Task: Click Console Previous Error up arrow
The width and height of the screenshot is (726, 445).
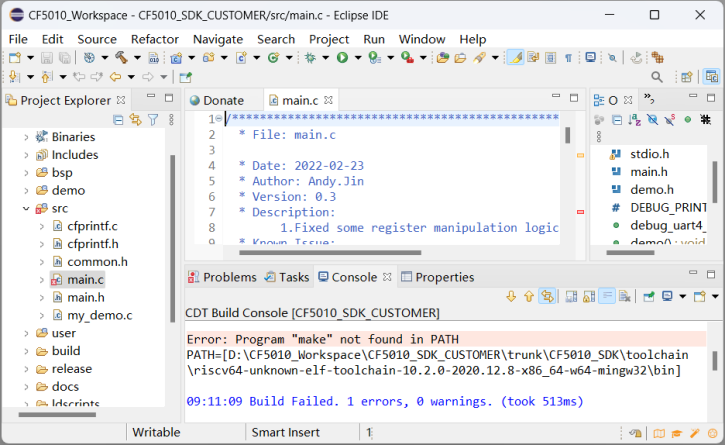Action: pyautogui.click(x=529, y=296)
